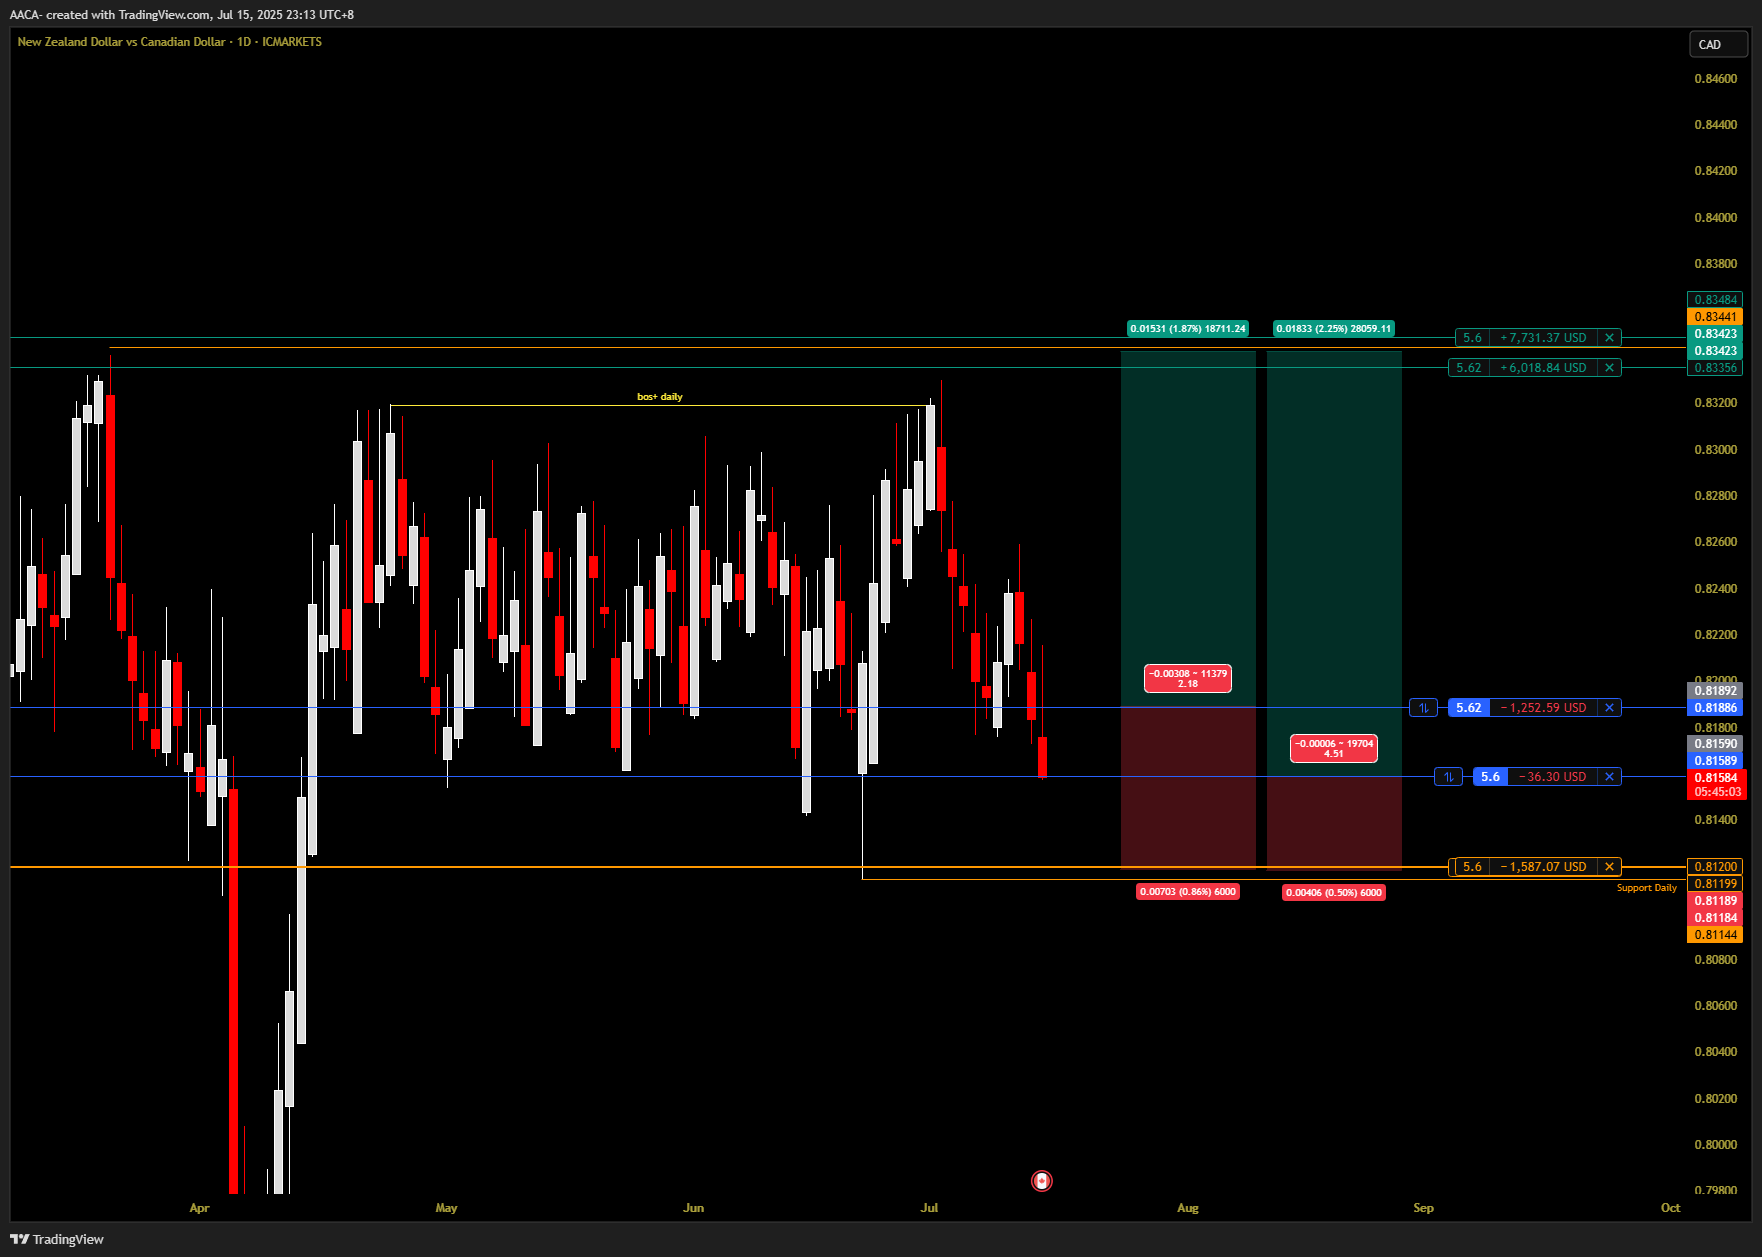Reverse the 5.6 position at −36.30 USD
The width and height of the screenshot is (1762, 1257).
1448,777
